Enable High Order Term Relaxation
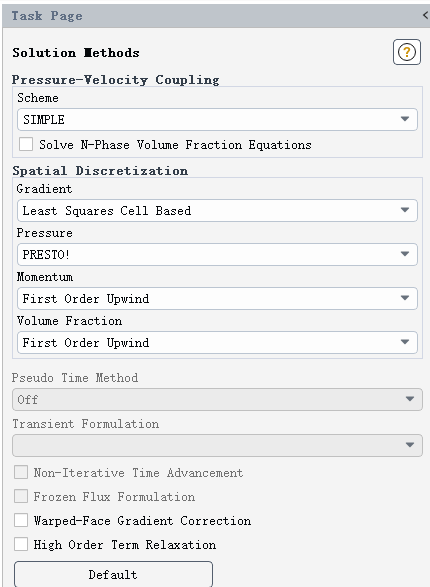Image resolution: width=430 pixels, height=587 pixels. (21, 544)
